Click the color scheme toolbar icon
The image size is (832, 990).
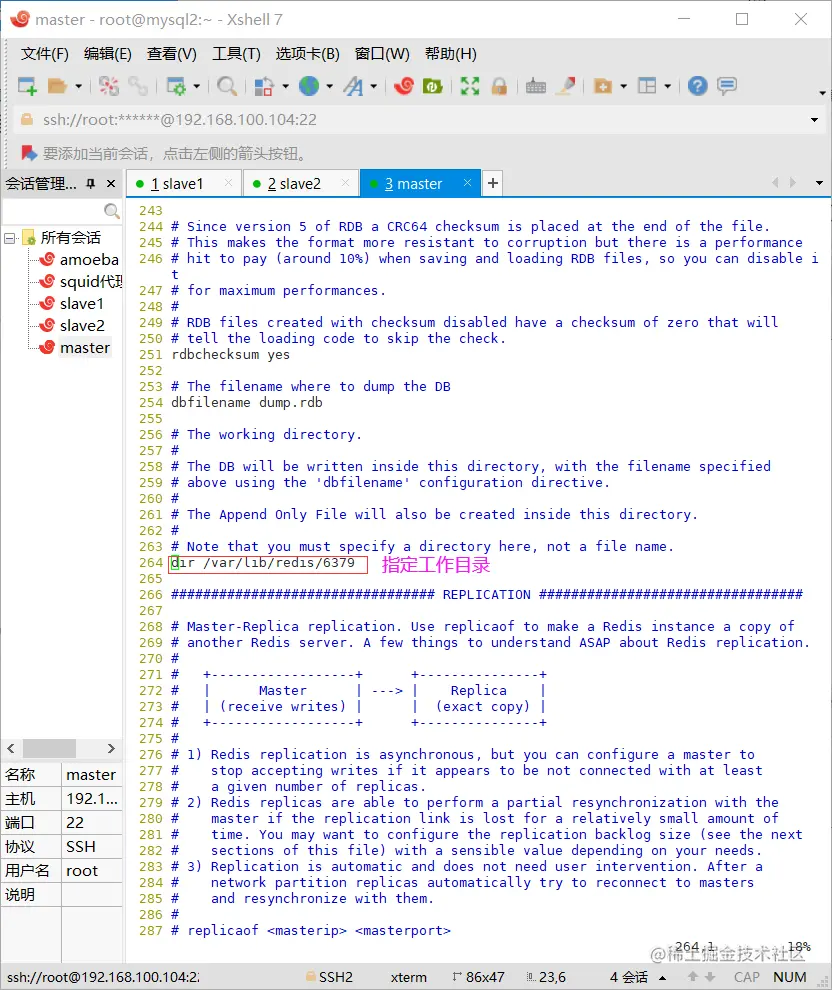point(264,86)
